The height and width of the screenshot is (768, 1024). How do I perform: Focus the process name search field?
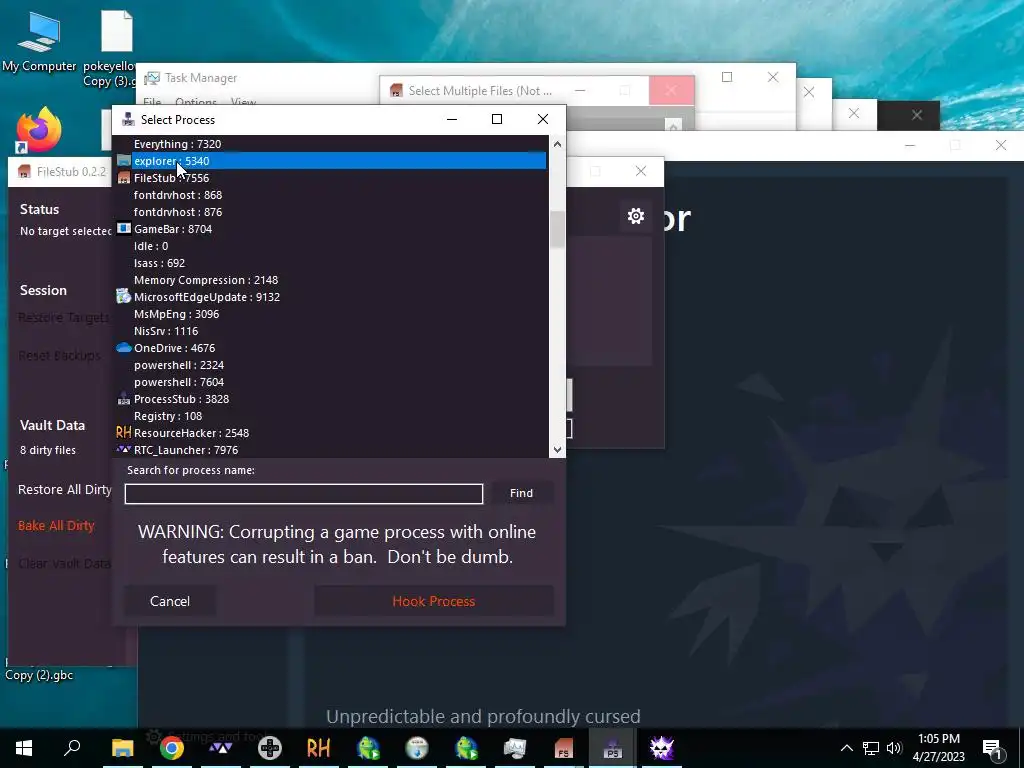pos(304,494)
